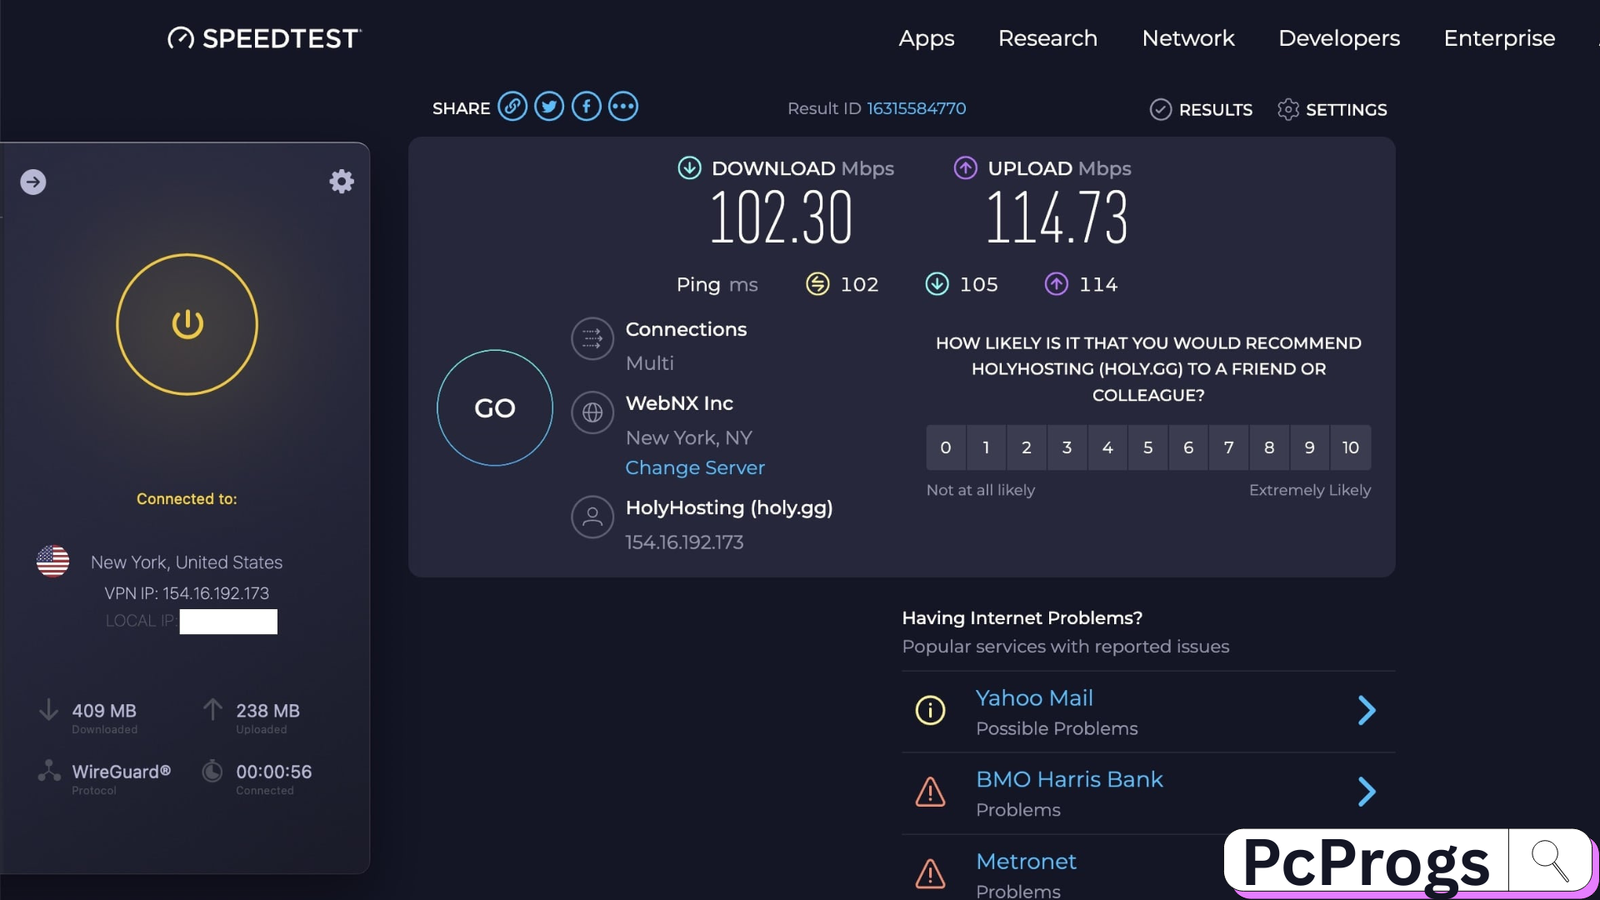1600x900 pixels.
Task: Expand BMO Harris Bank issue chevron
Action: (x=1367, y=792)
